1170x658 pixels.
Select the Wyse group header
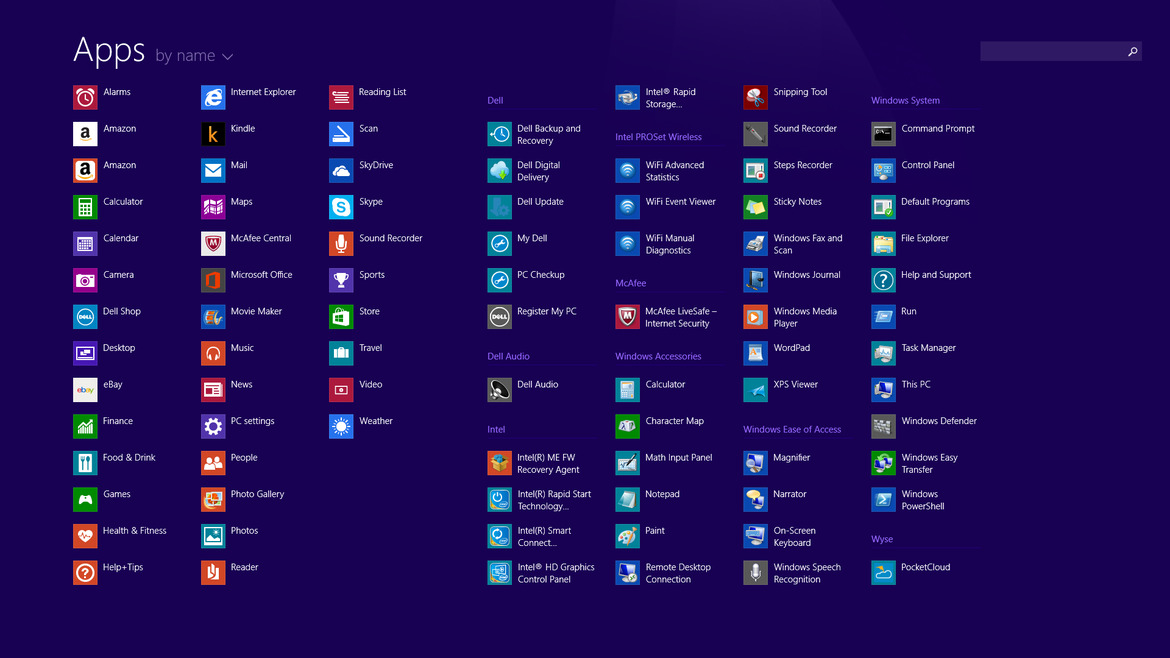click(x=882, y=539)
